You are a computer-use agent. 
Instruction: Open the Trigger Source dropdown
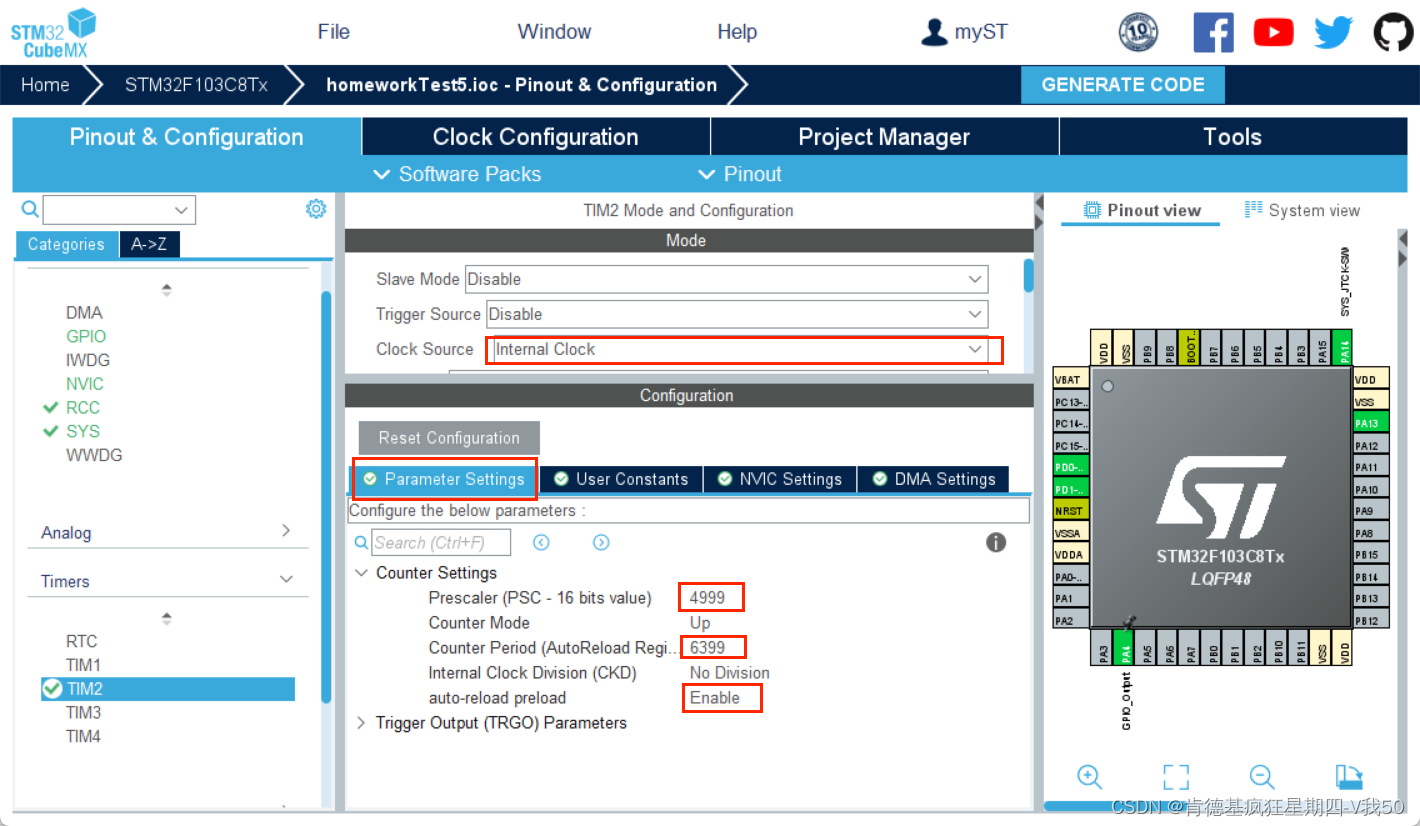(x=738, y=314)
